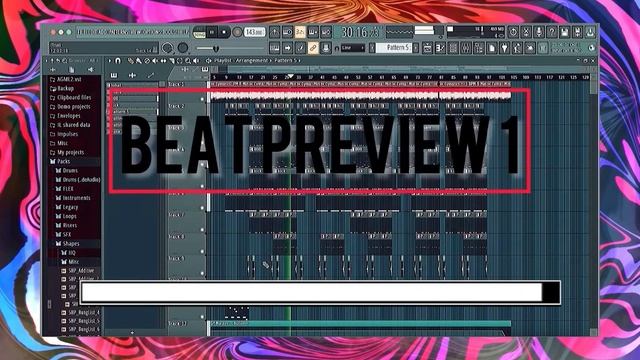Select the delete tool in playlist toolbar
The image size is (640, 360).
coord(147,61)
